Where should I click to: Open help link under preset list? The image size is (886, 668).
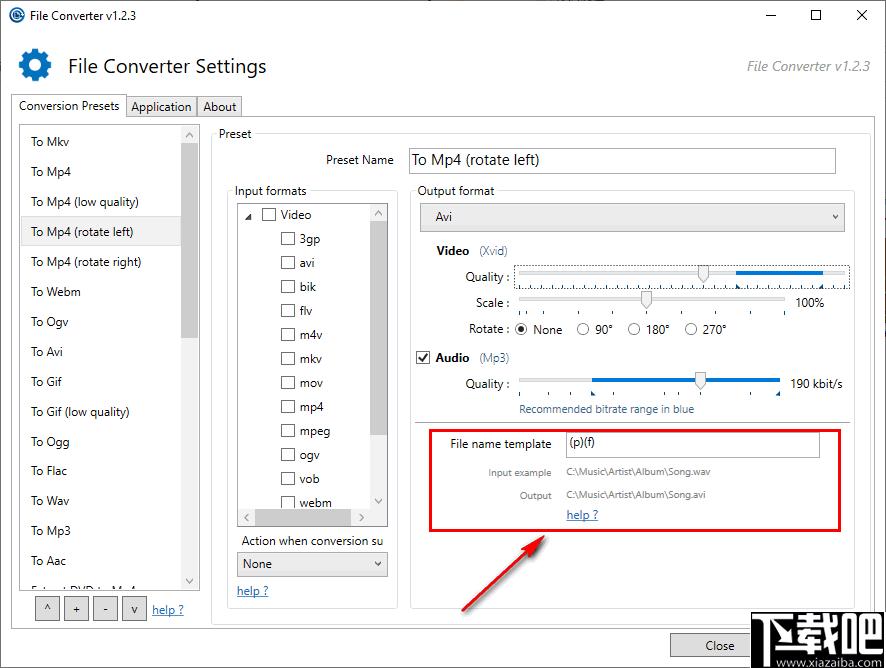pyautogui.click(x=168, y=610)
